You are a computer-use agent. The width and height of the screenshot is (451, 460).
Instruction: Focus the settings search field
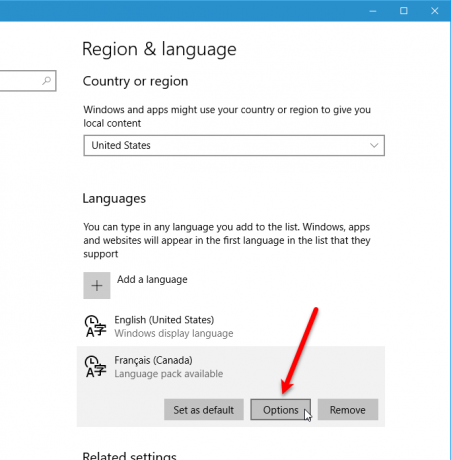(27, 80)
